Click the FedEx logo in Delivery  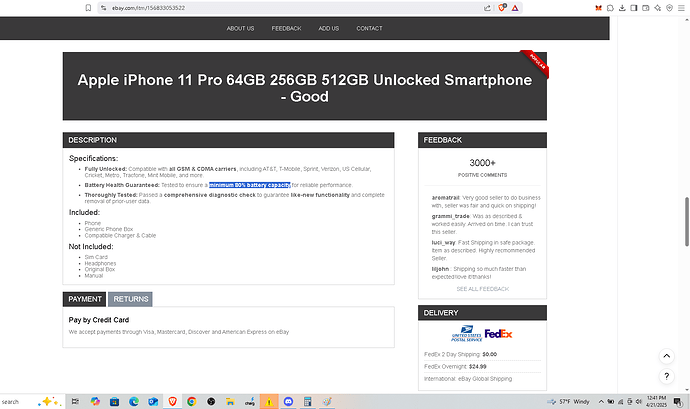498,334
